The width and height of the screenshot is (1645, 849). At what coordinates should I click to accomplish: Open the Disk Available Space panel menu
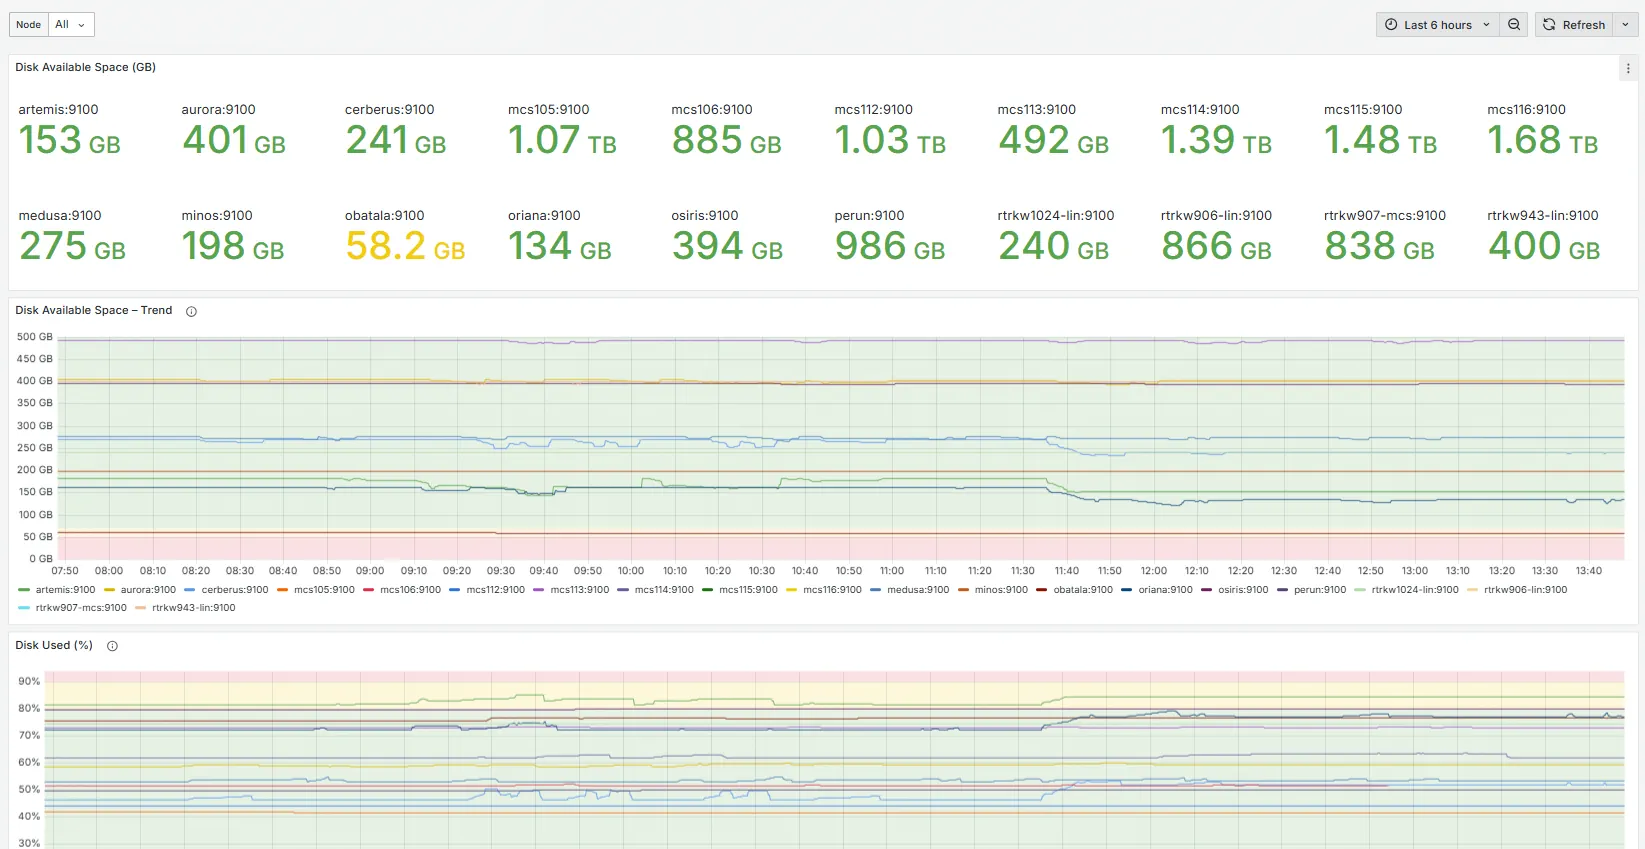[1628, 69]
